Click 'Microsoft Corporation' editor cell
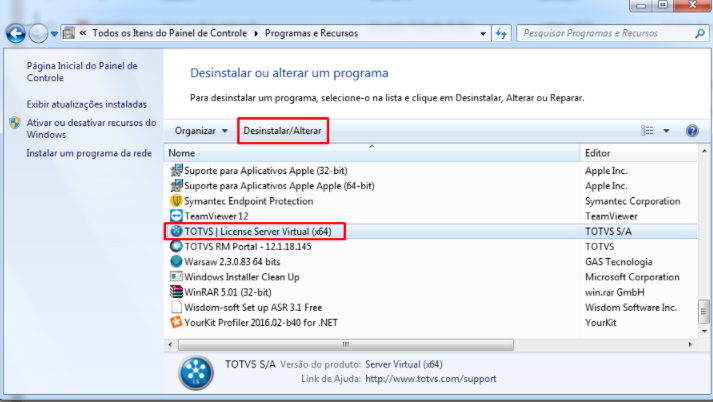 (632, 277)
